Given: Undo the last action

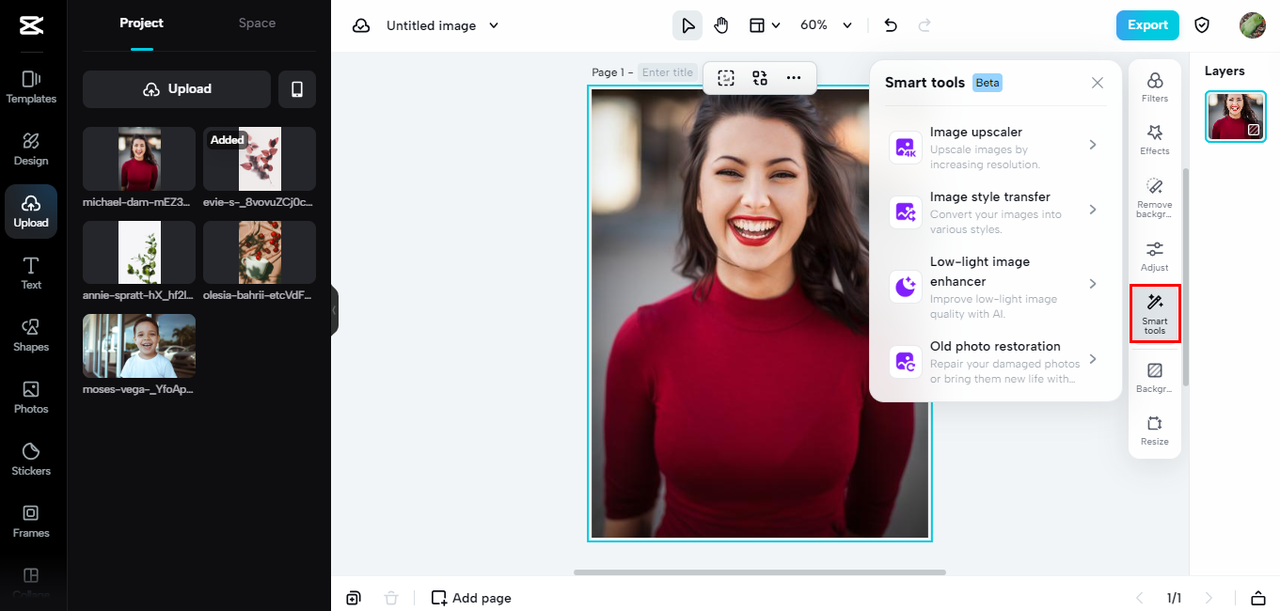Looking at the screenshot, I should tap(891, 25).
